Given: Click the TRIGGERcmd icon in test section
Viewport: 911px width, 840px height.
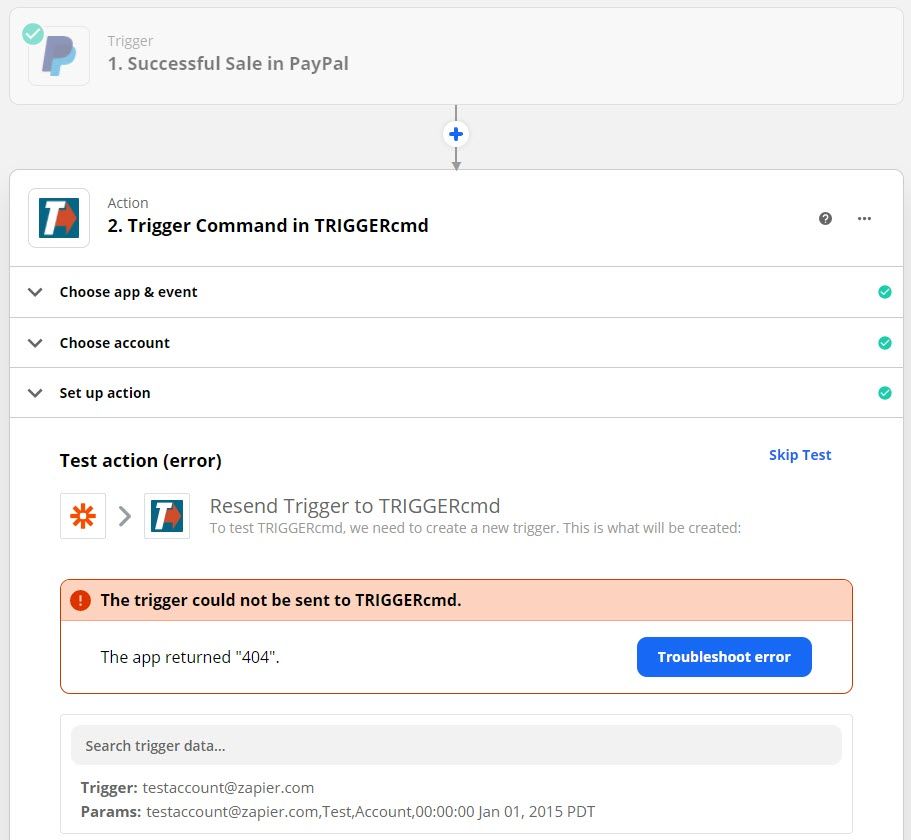Looking at the screenshot, I should point(167,516).
